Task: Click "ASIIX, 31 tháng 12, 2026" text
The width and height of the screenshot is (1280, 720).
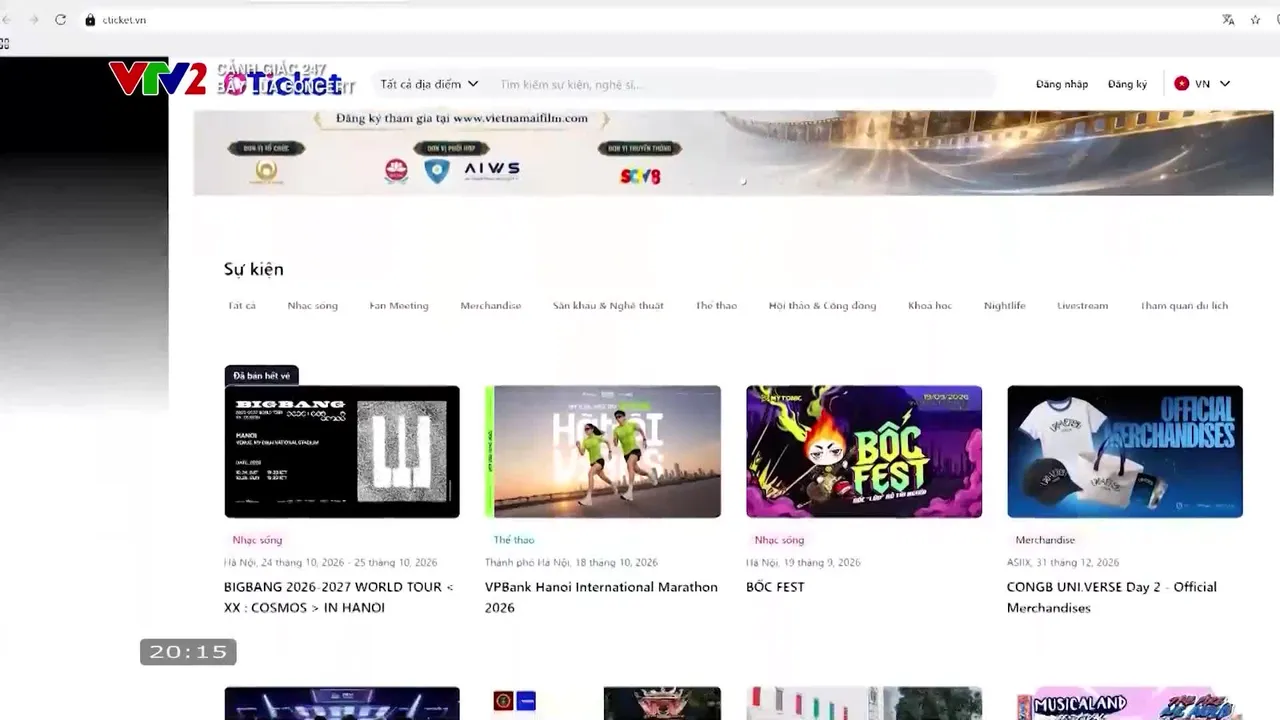Action: point(1063,563)
